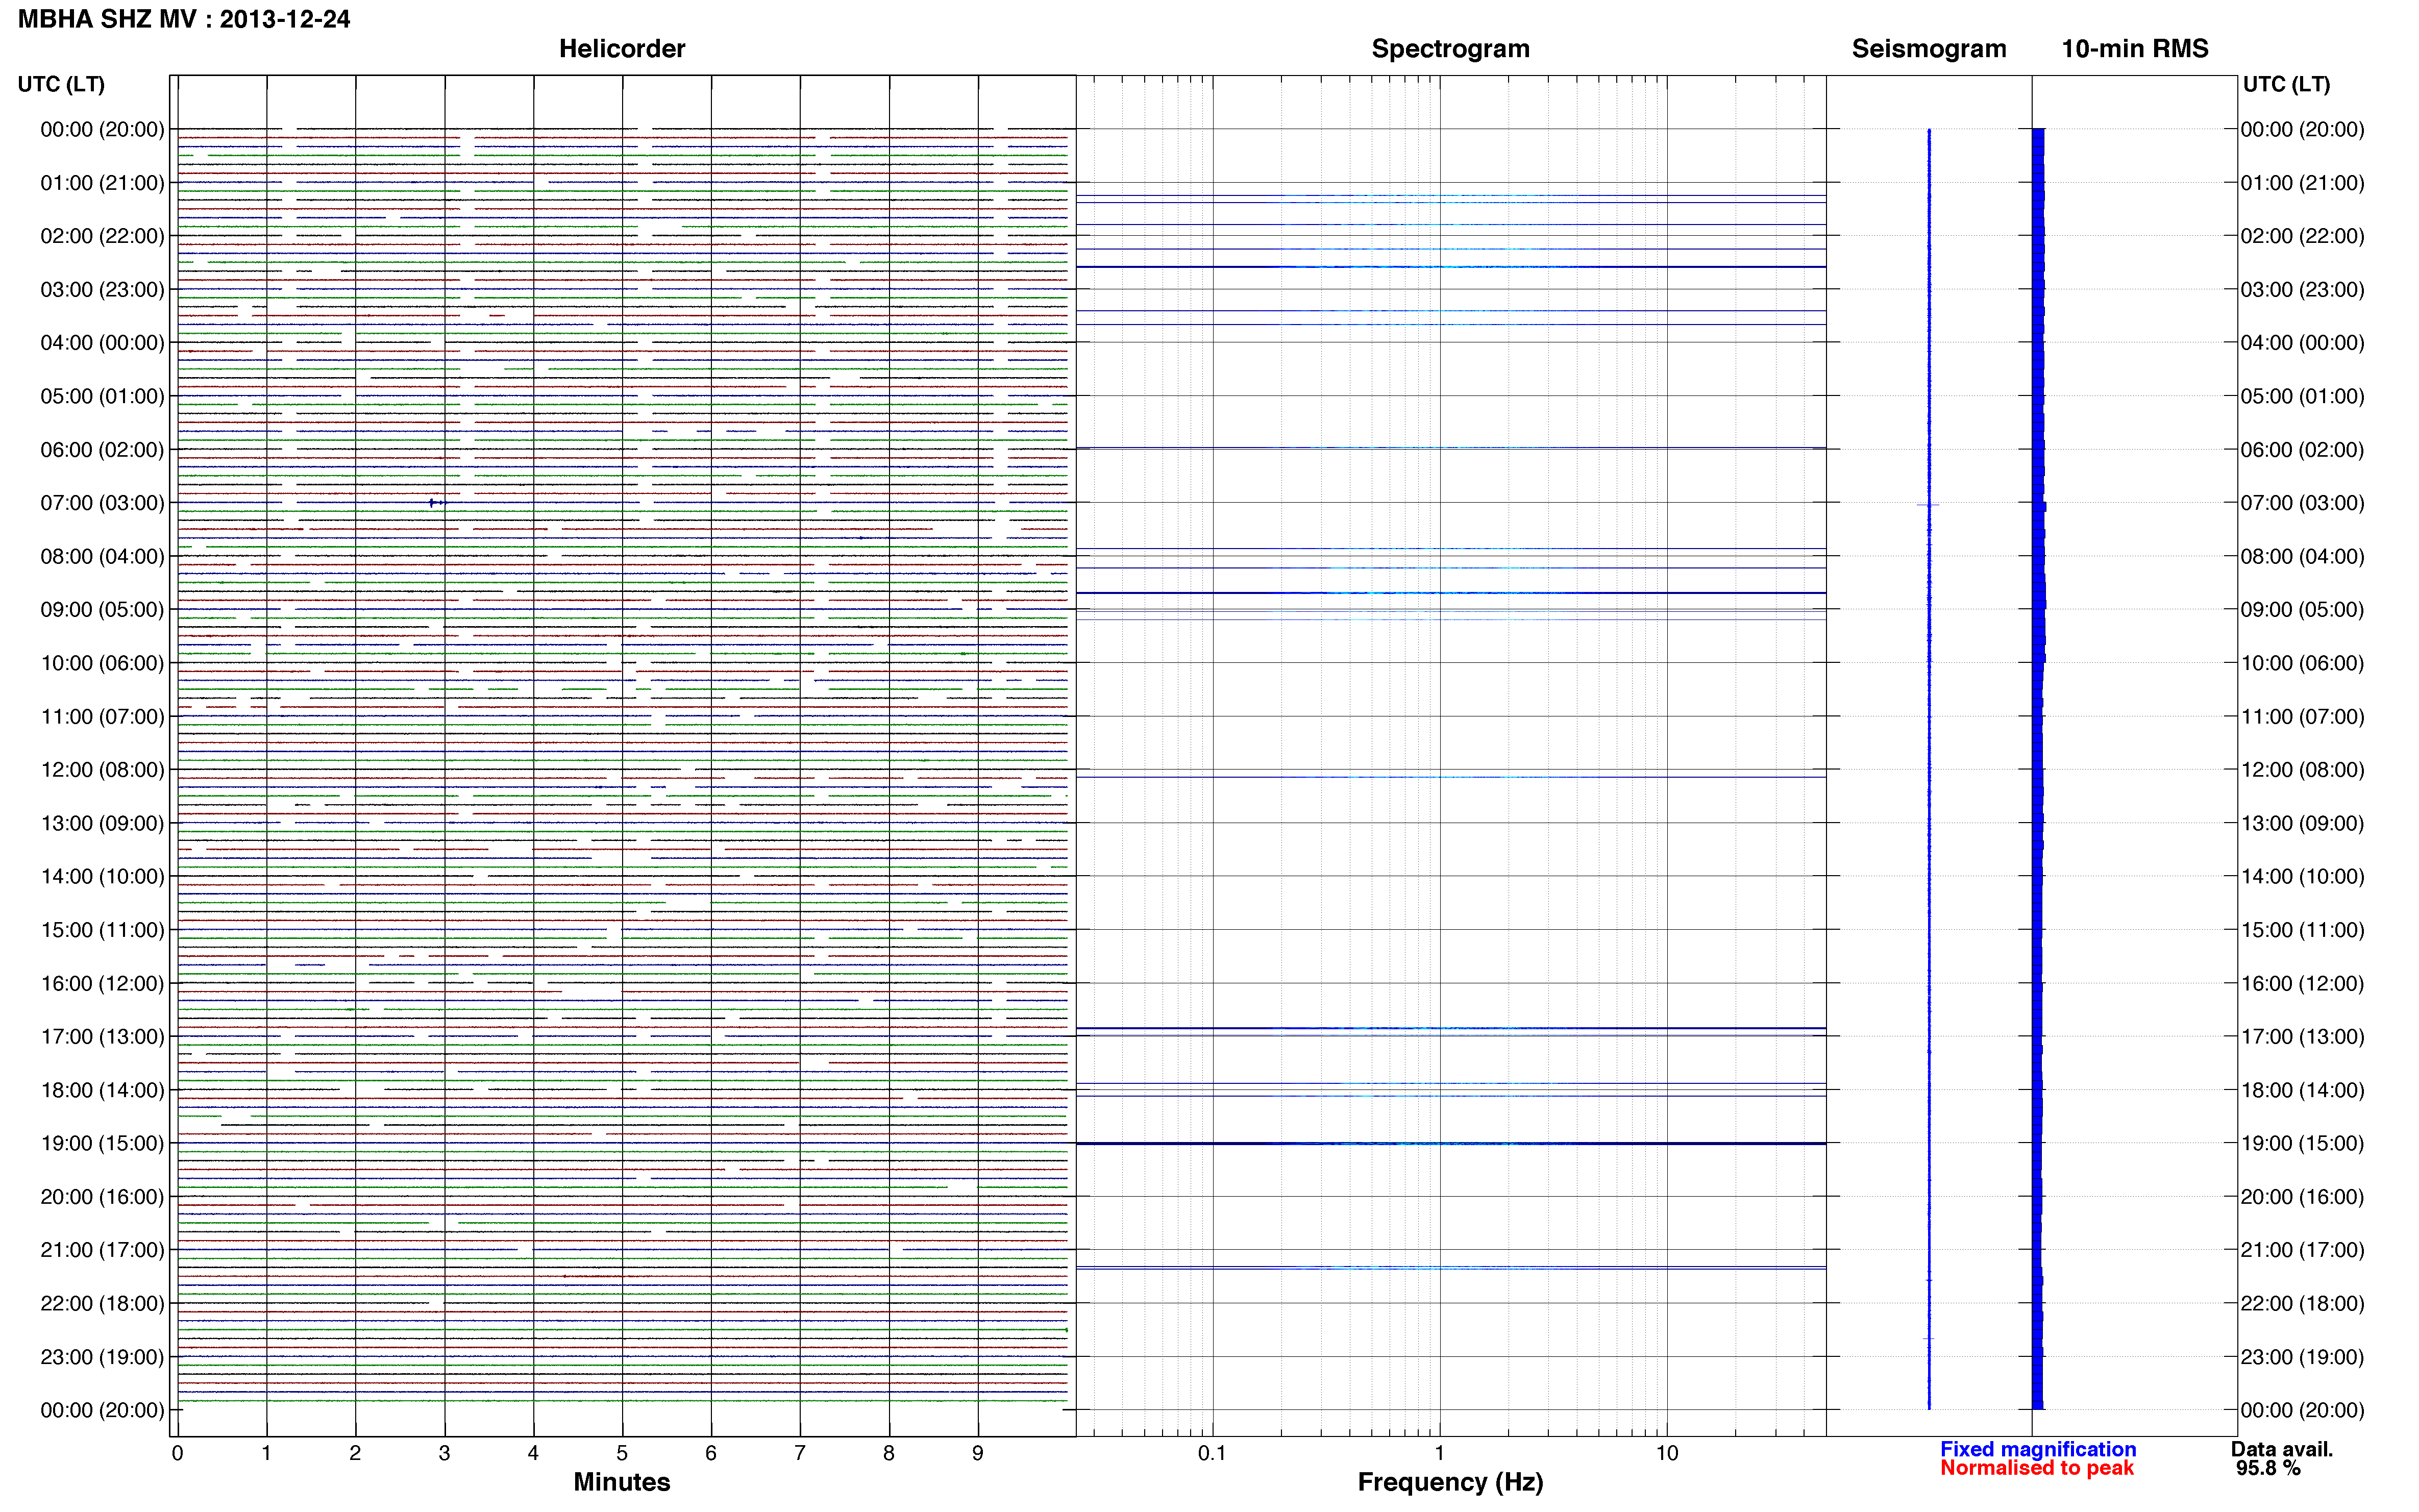This screenshot has width=2419, height=1512.
Task: Click 03:00 (23:00) on the RMS panel time axis
Action: point(2303,289)
